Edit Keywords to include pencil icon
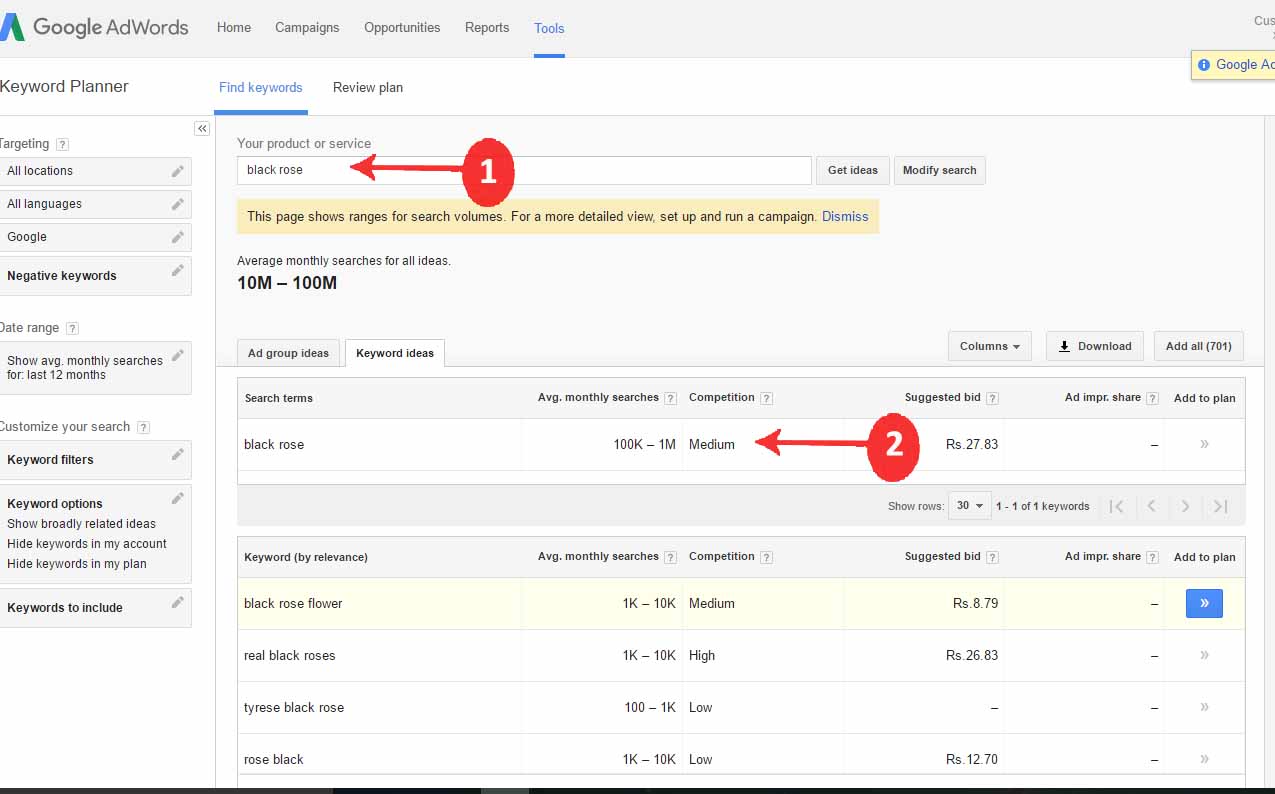The height and width of the screenshot is (794, 1275). [177, 602]
